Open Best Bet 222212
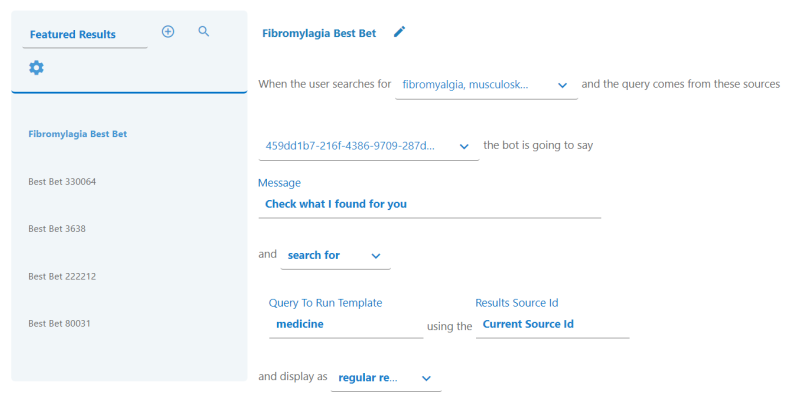Viewport: 792px width, 406px height. (x=61, y=276)
